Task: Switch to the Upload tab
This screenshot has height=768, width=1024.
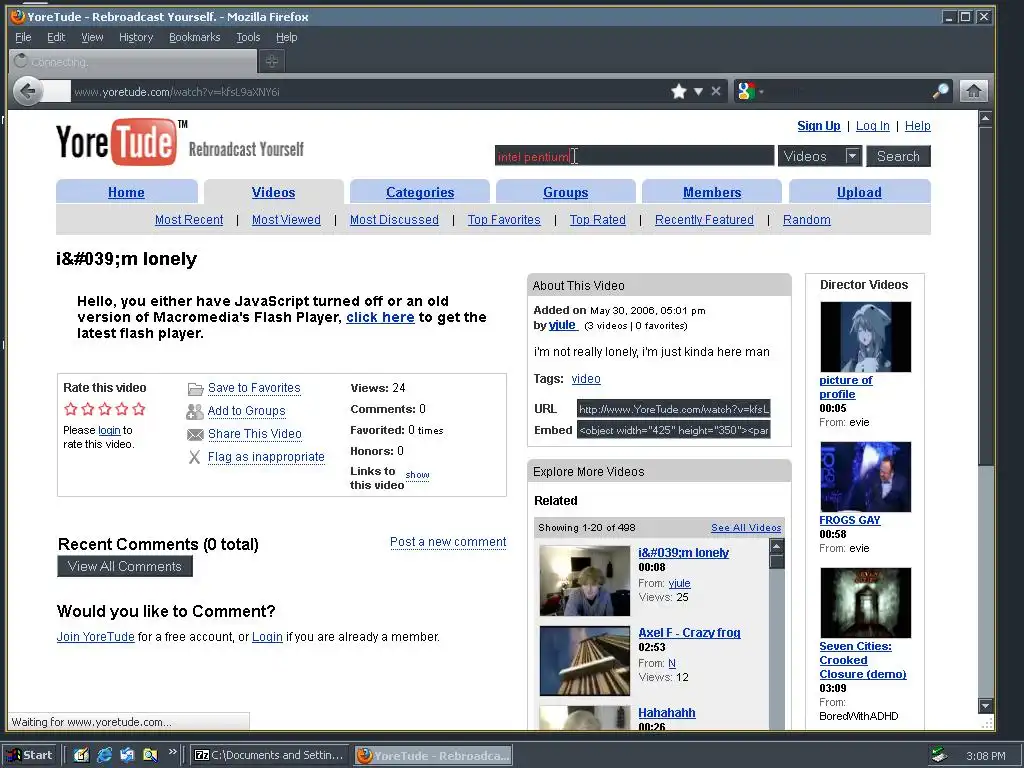Action: tap(859, 192)
